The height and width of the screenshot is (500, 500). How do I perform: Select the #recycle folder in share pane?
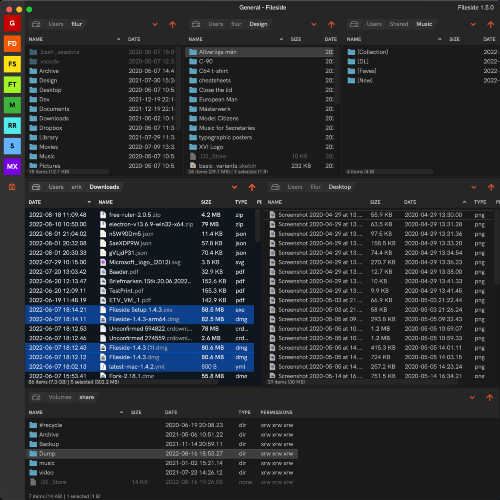click(162, 425)
